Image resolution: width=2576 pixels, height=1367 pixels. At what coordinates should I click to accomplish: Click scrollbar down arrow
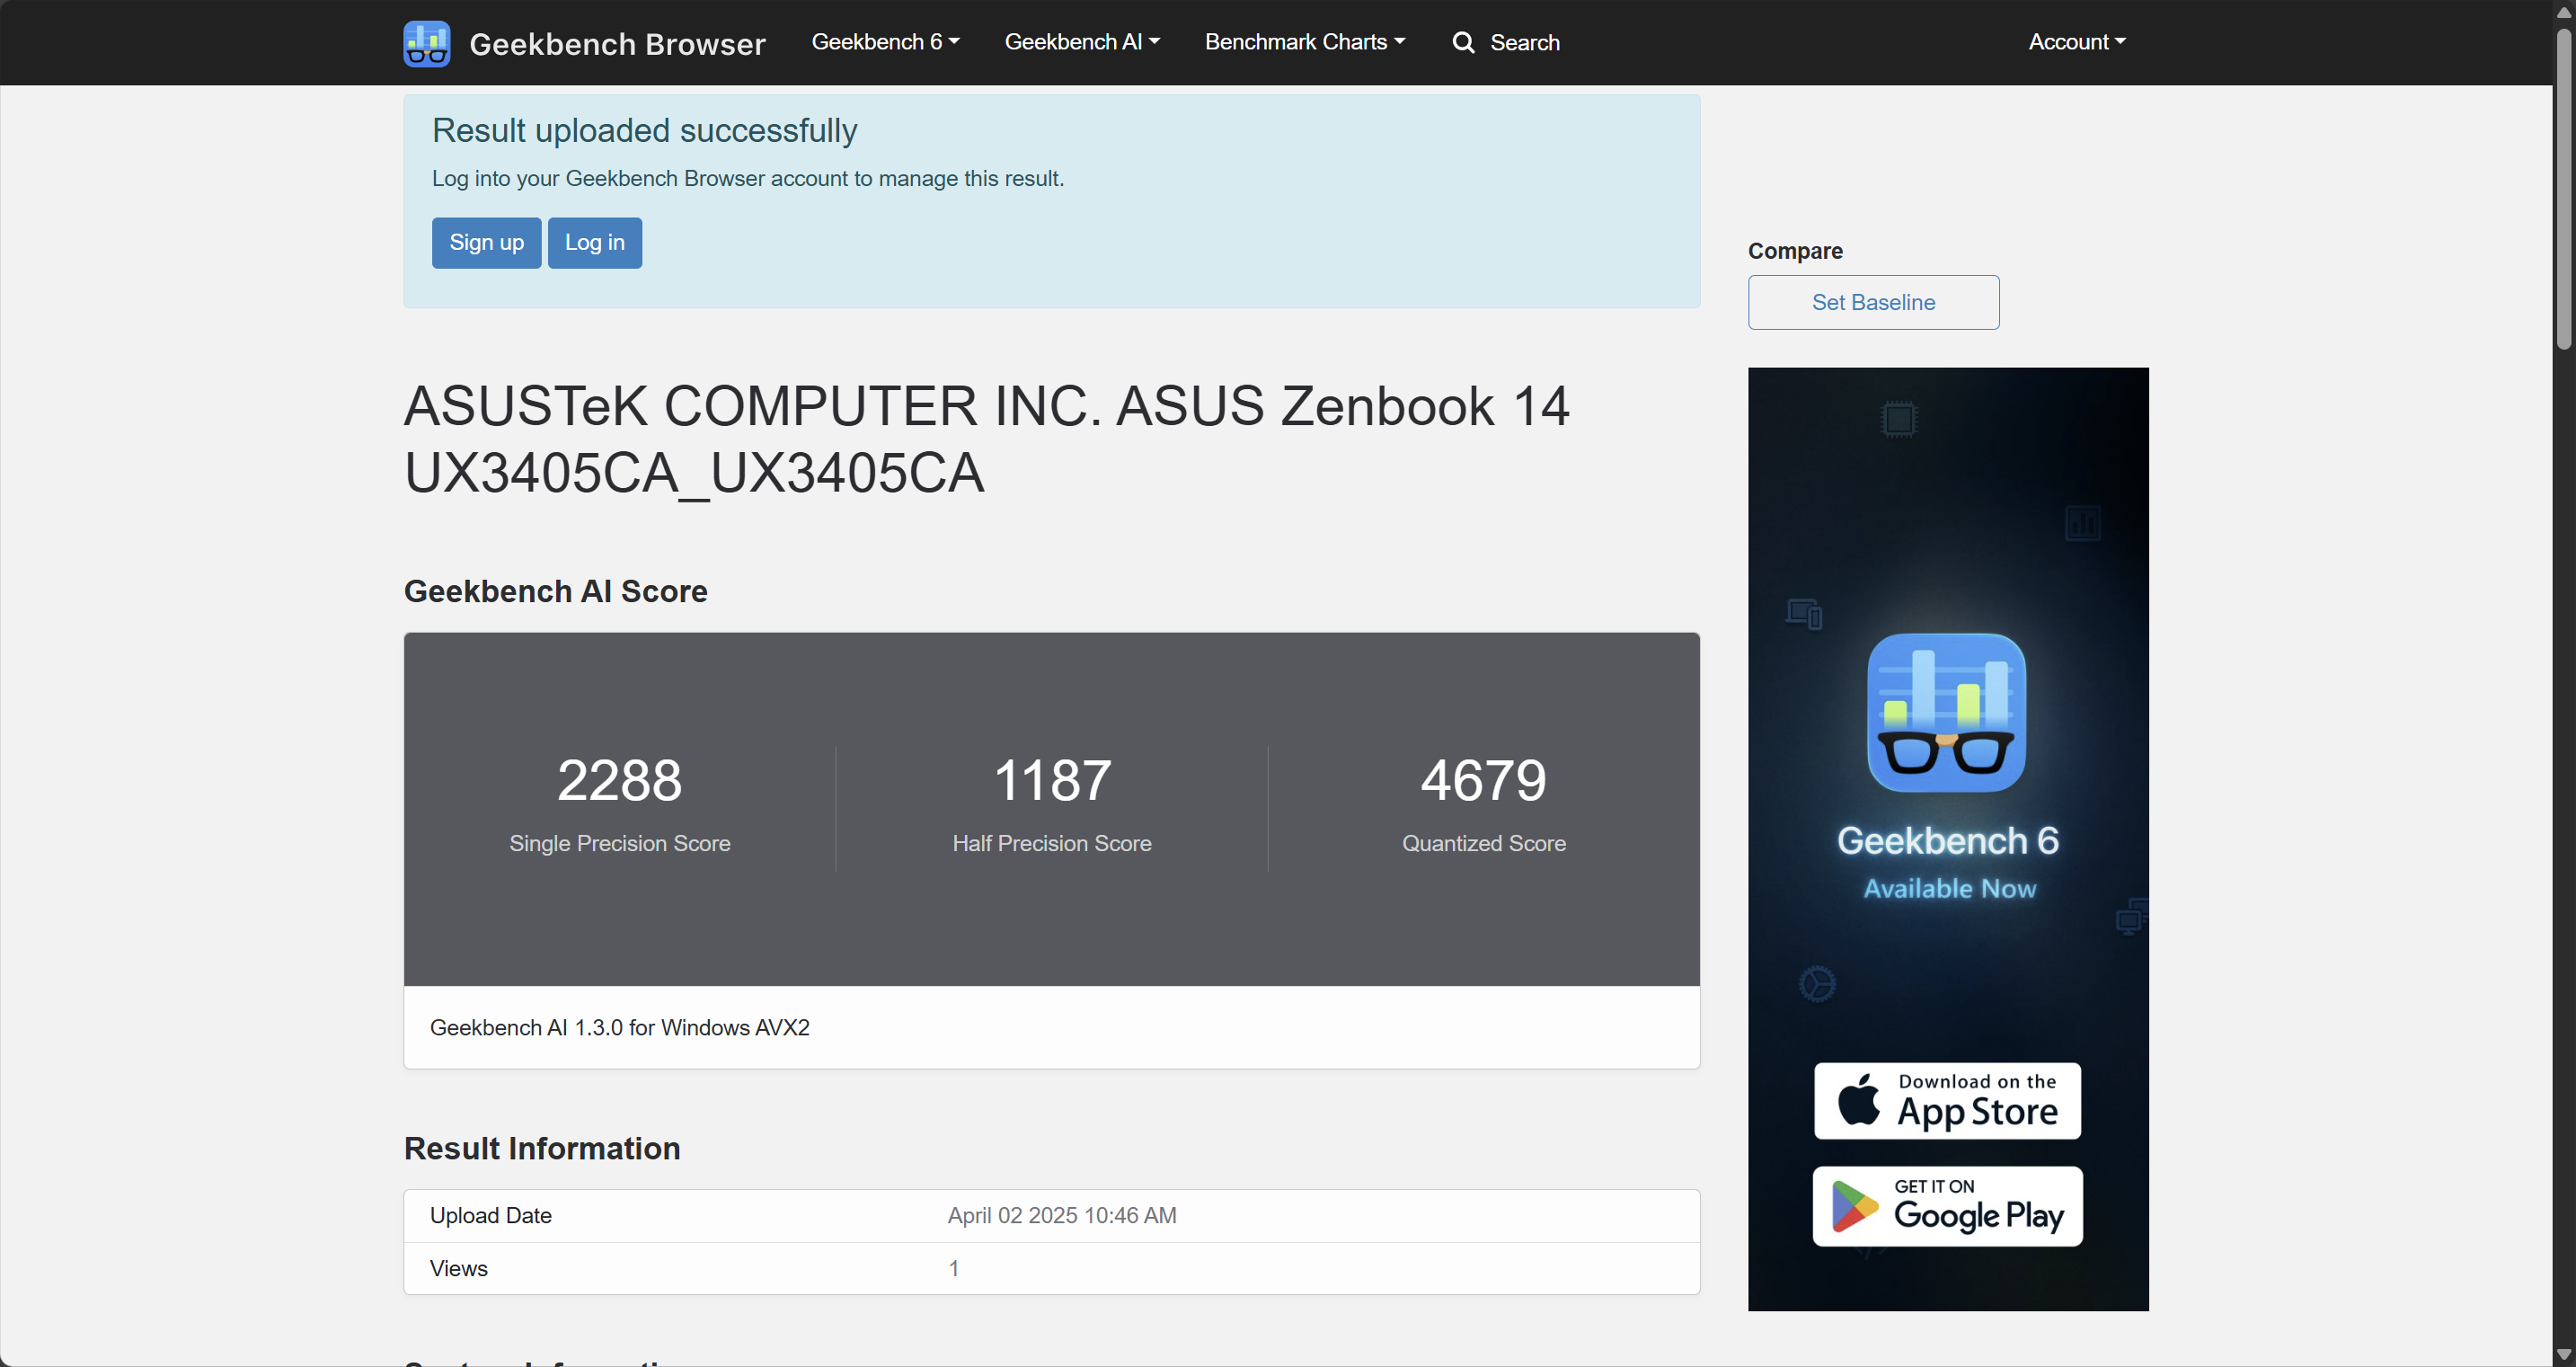point(2563,1355)
